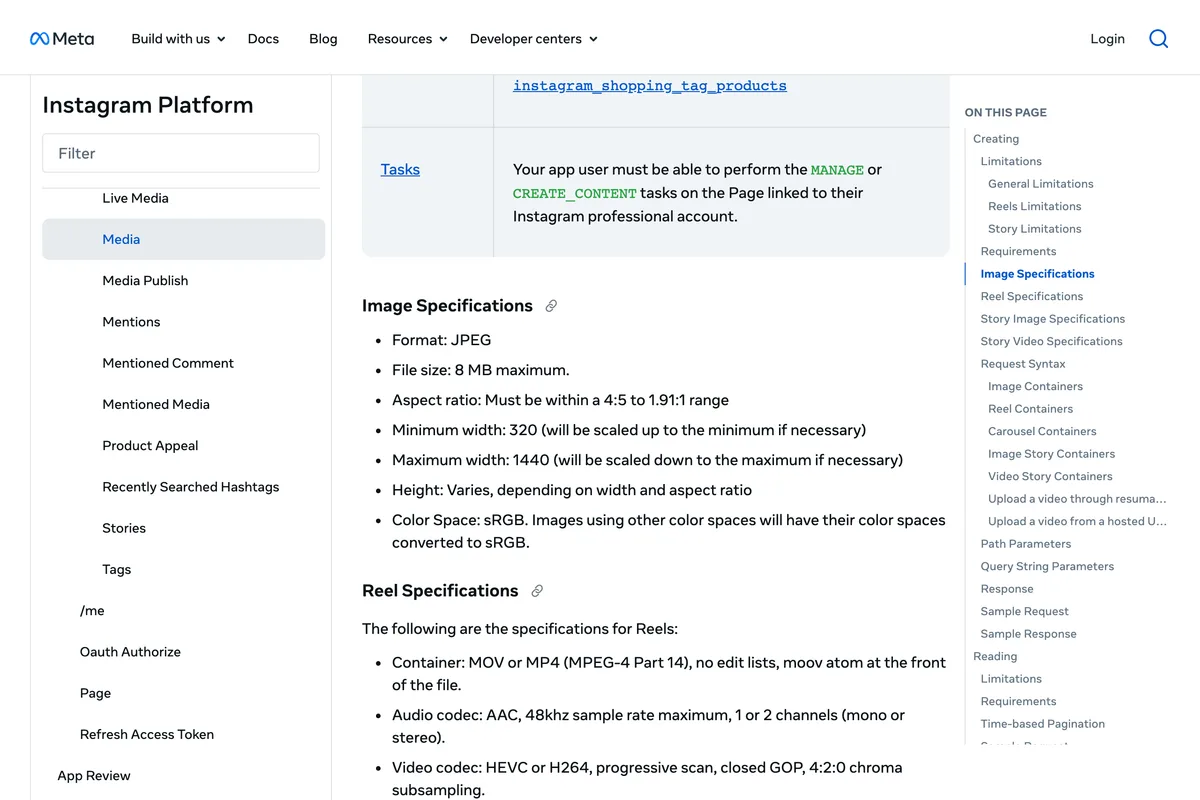Image resolution: width=1200 pixels, height=800 pixels.
Task: Jump to Sample Response section
Action: [1029, 634]
